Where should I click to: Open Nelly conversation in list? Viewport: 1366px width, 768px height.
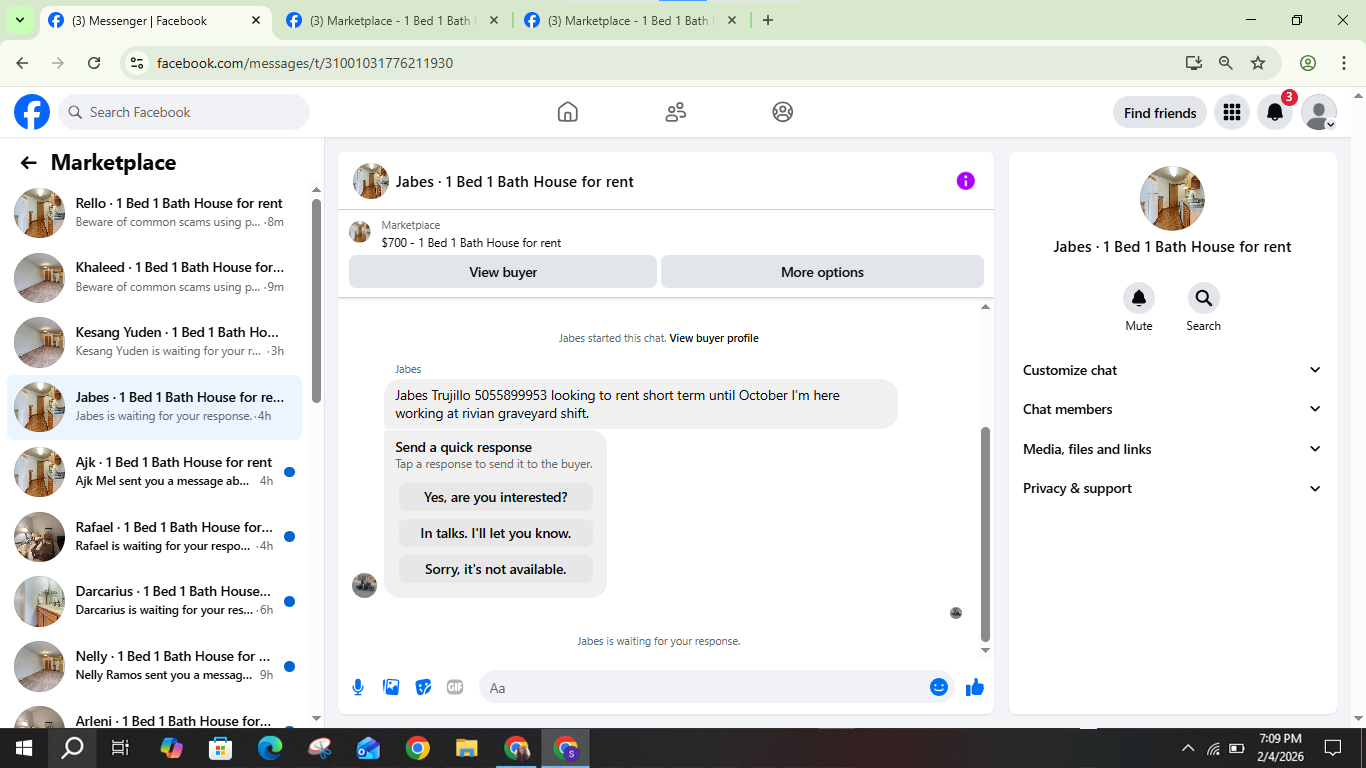coord(154,666)
